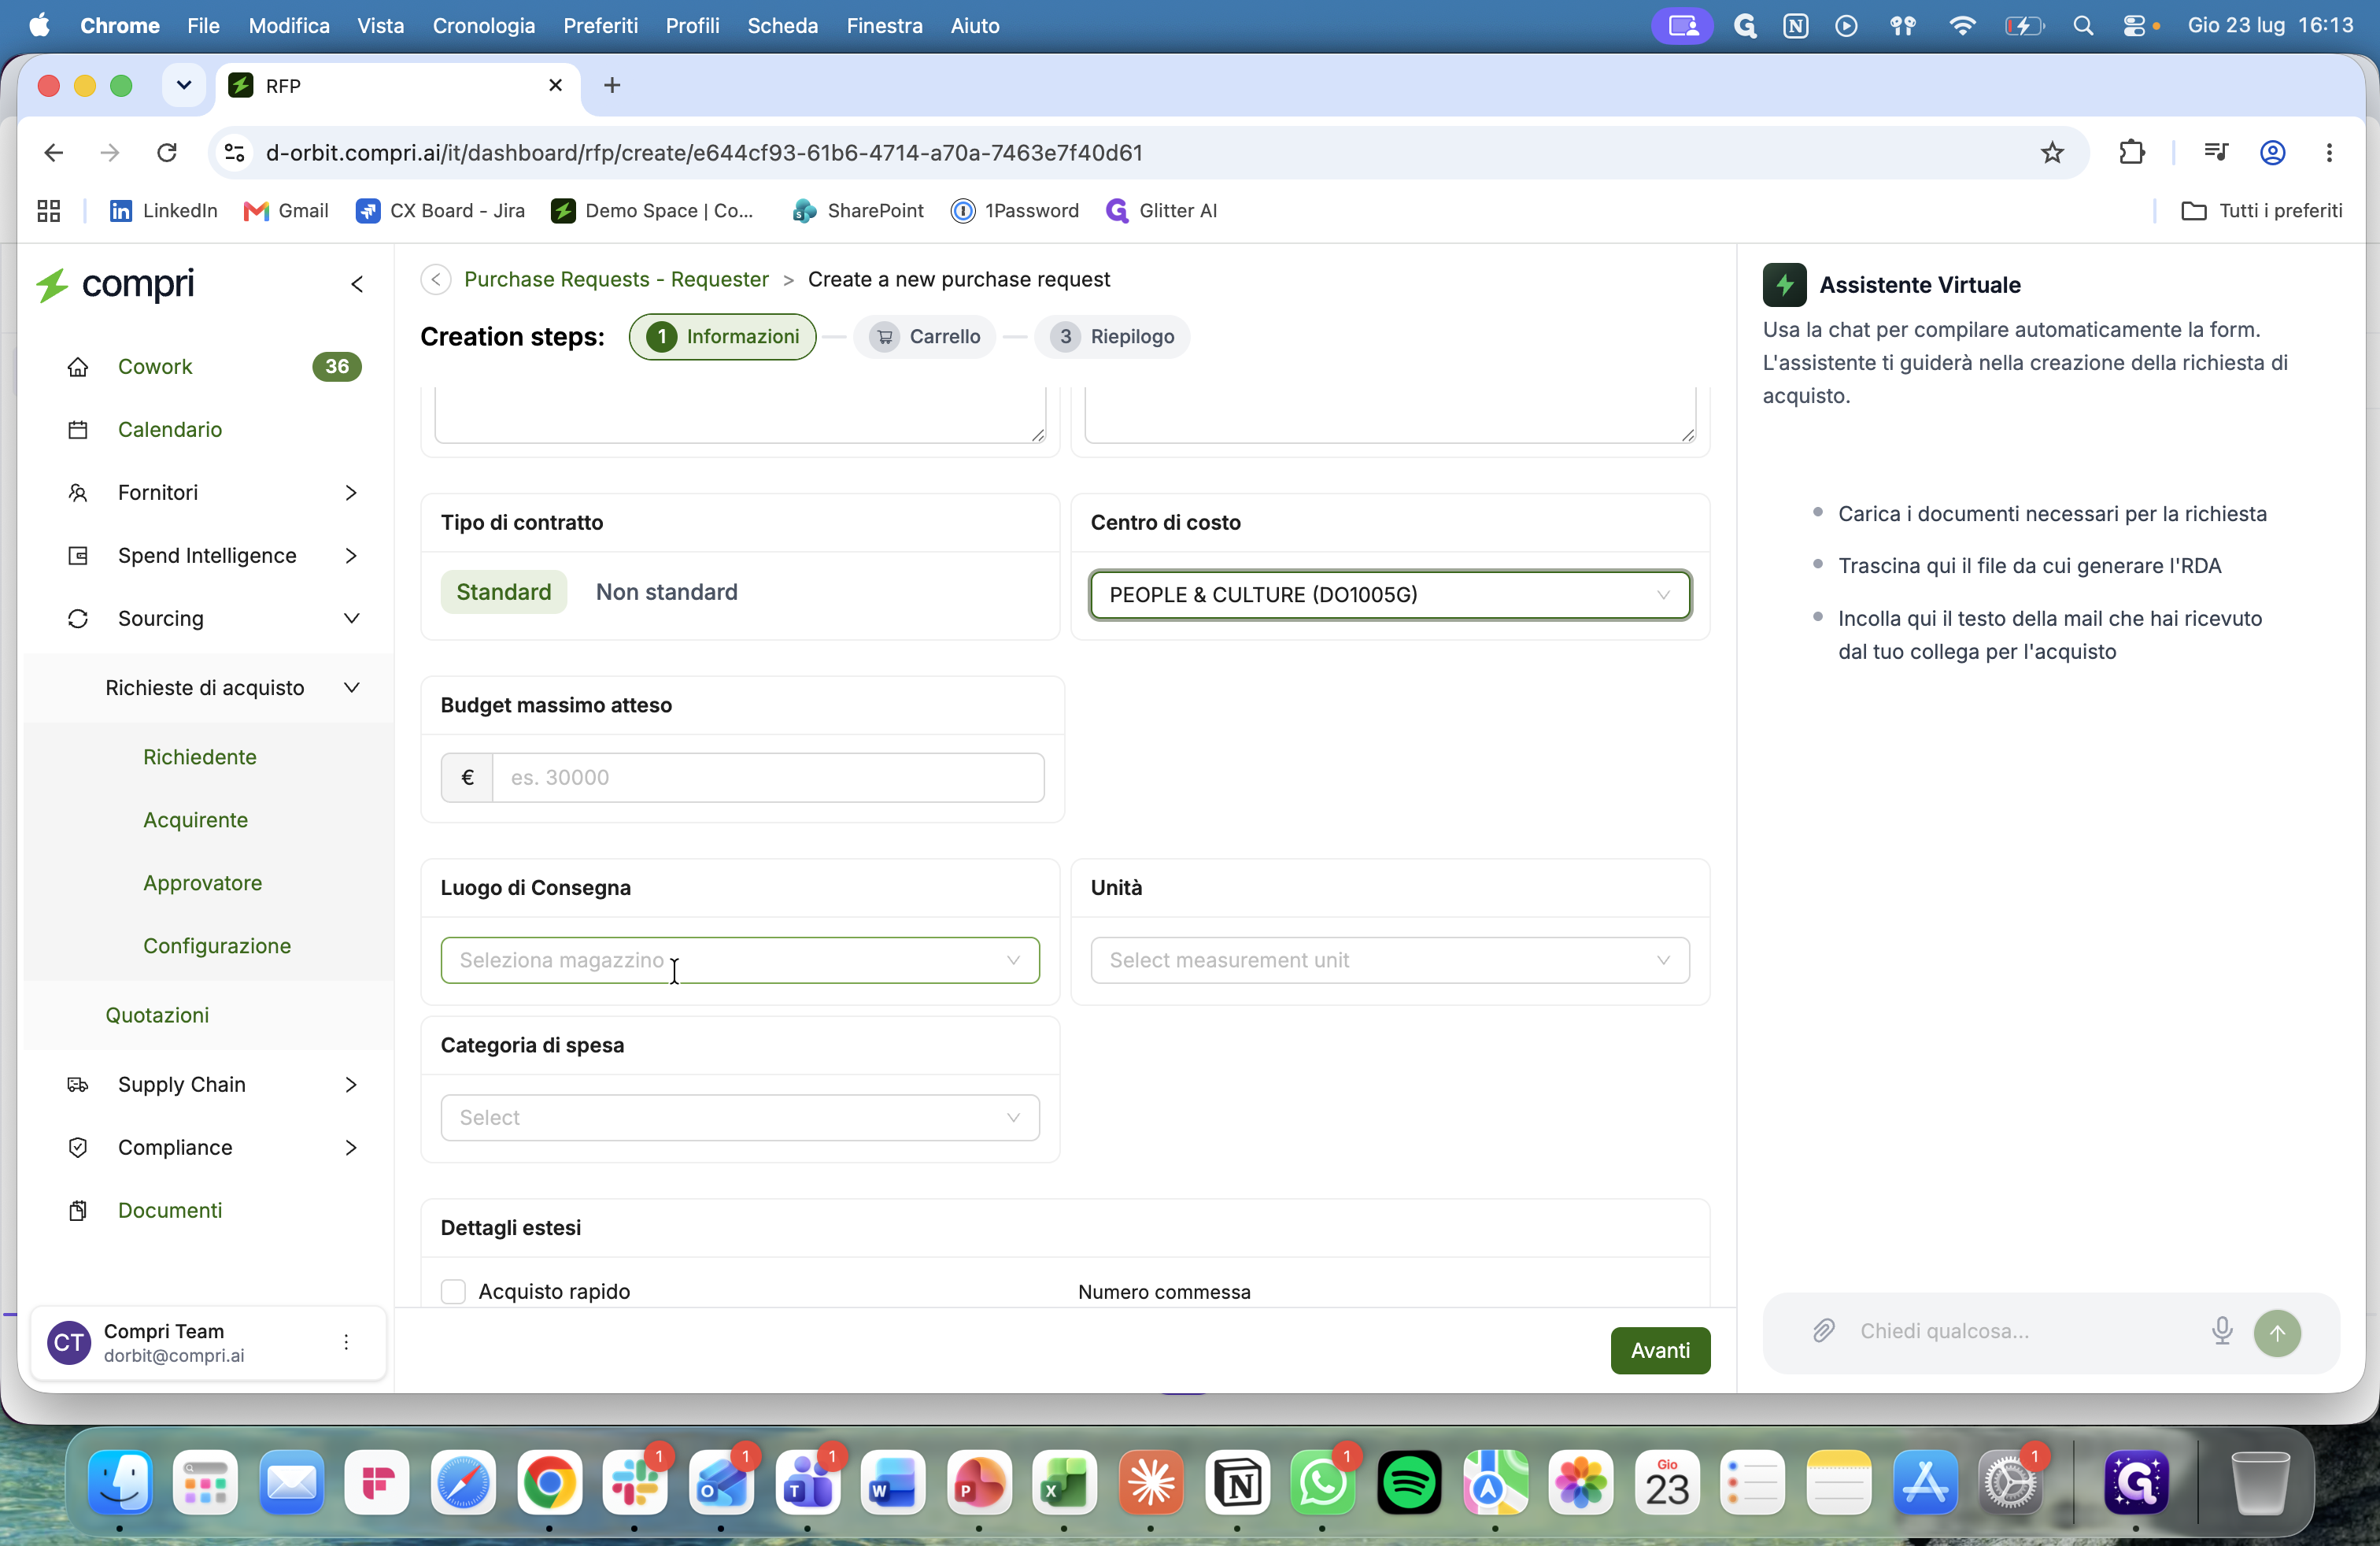The width and height of the screenshot is (2380, 1546).
Task: Open Tutti i preferiti folder
Action: pos(2262,211)
